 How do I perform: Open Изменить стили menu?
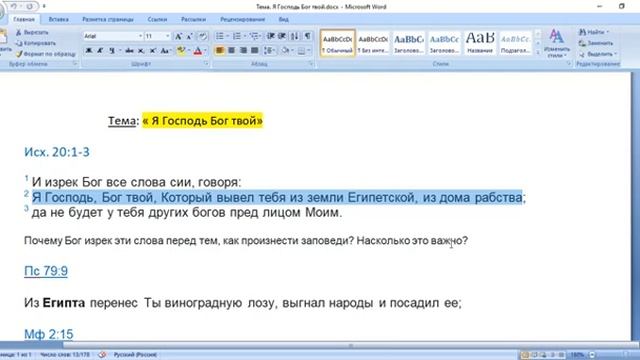556,43
